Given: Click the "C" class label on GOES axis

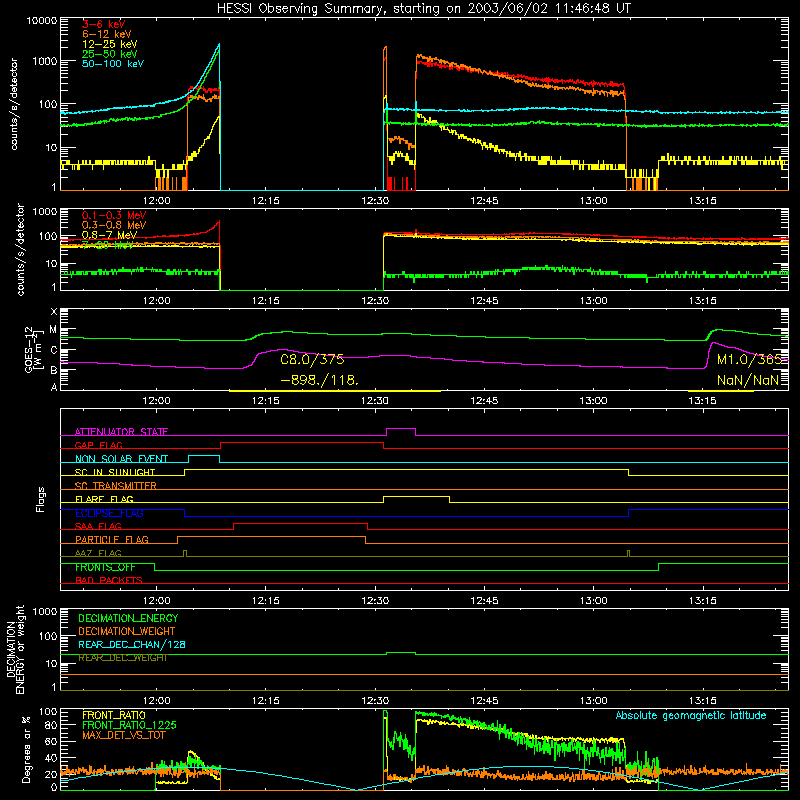Looking at the screenshot, I should 54,350.
